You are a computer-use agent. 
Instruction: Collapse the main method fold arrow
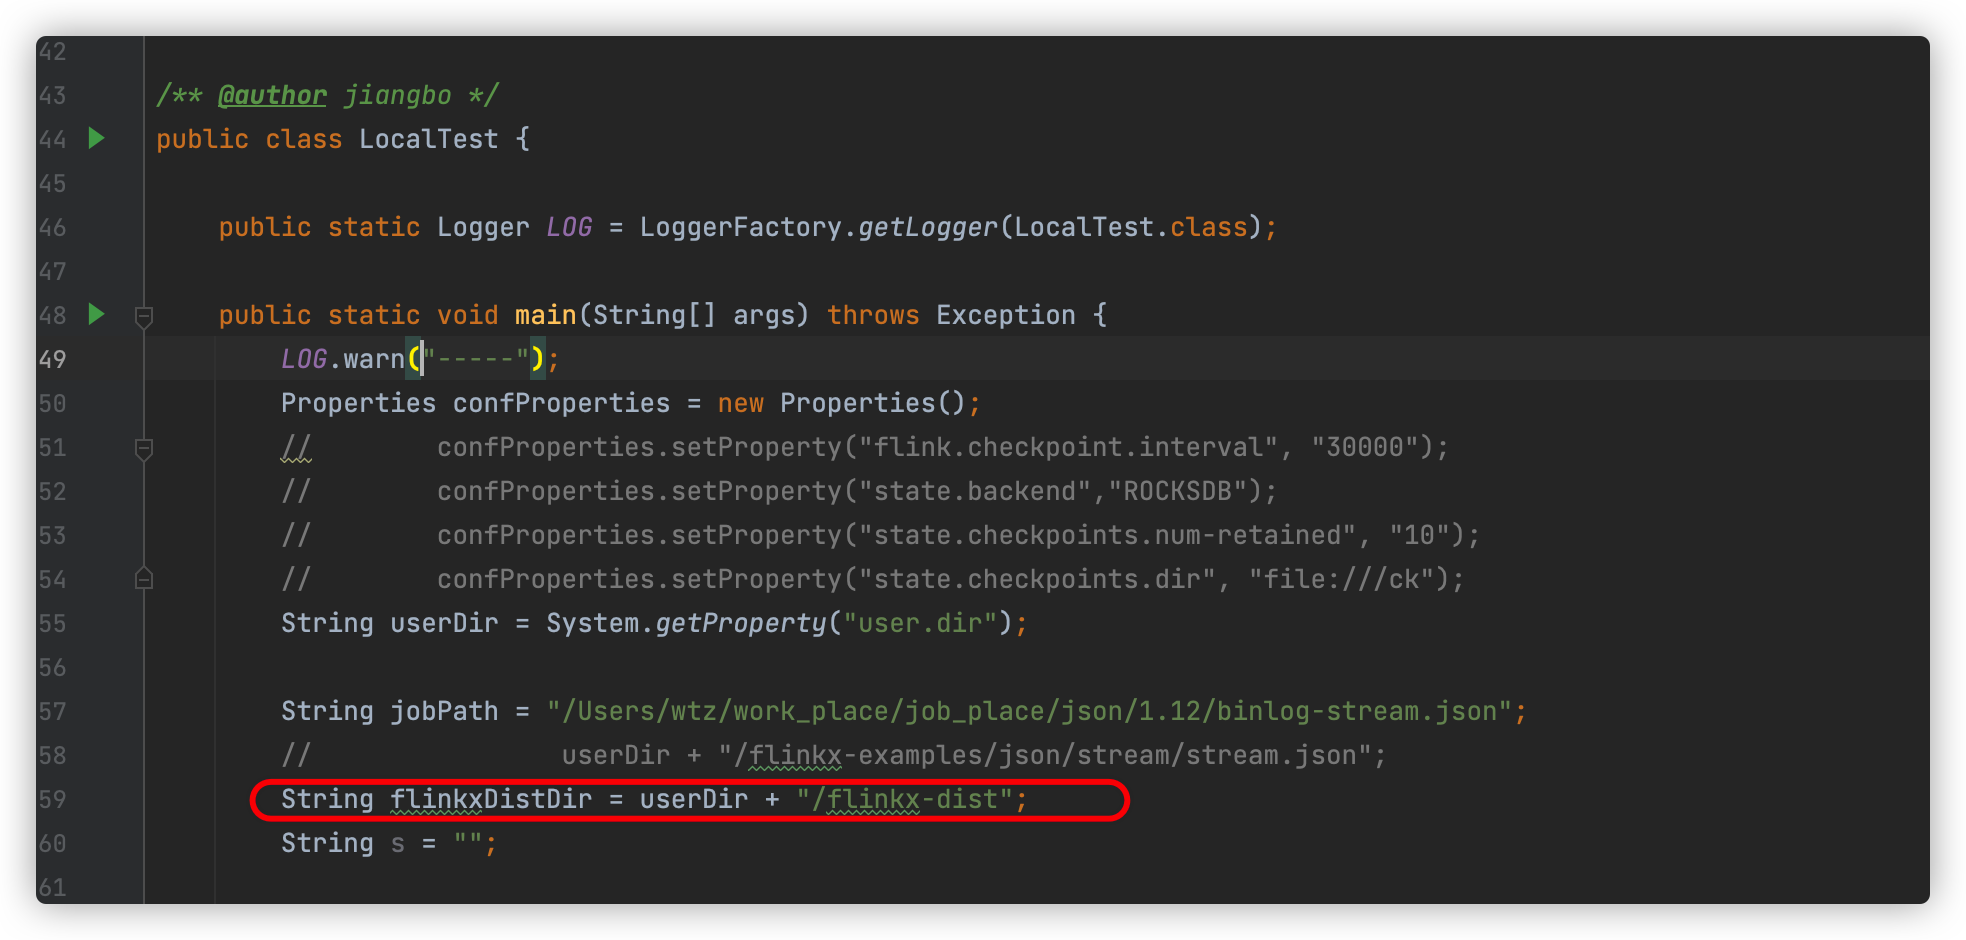[x=143, y=316]
